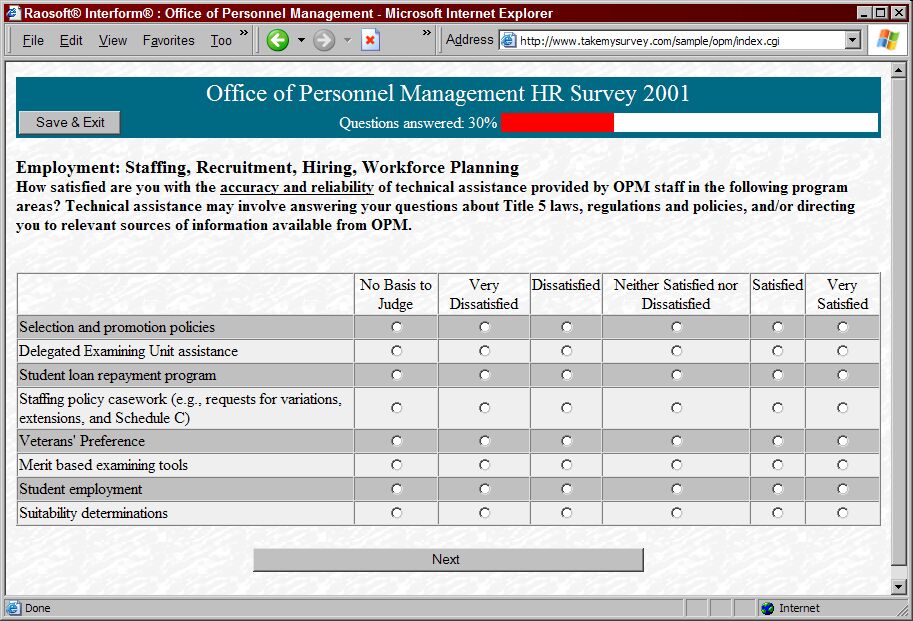Screen dimensions: 913x621
Task: Select No Basis to Judge for Staffing policy casework
Action: click(x=397, y=408)
